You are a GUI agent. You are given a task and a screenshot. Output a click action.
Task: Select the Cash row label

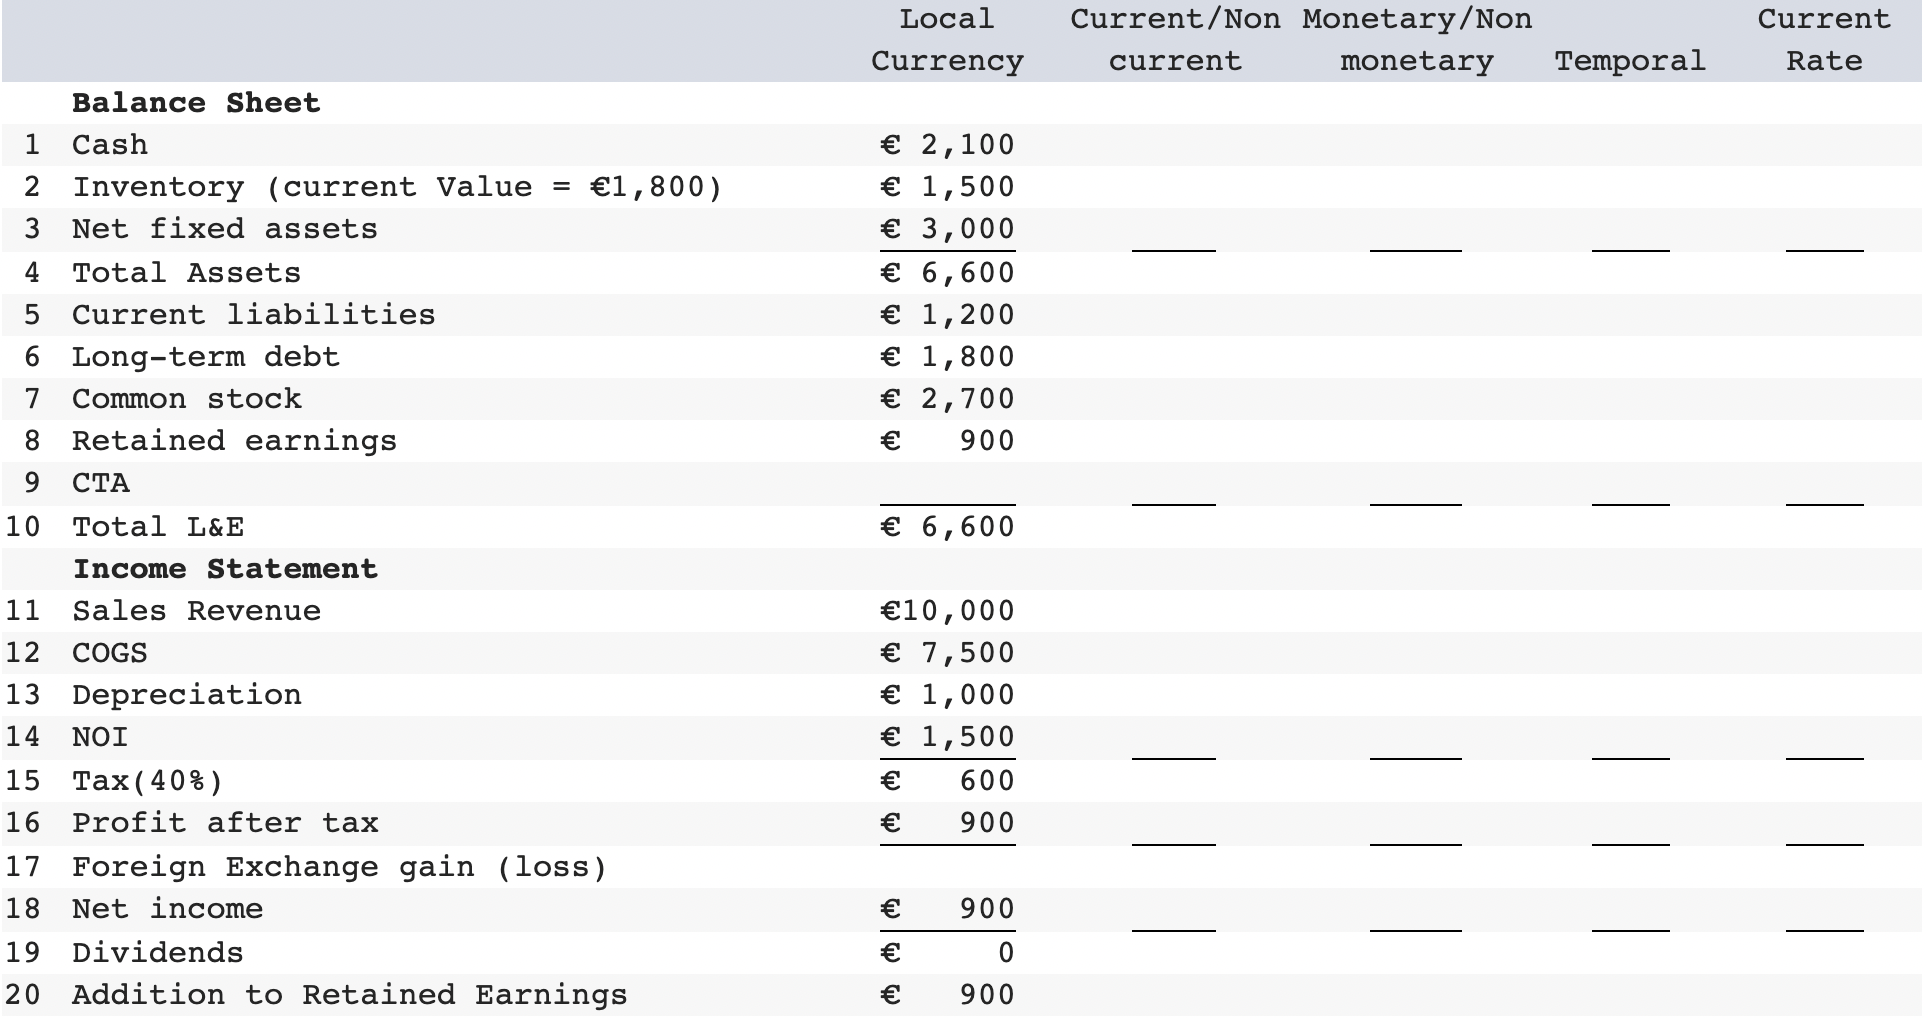108,143
